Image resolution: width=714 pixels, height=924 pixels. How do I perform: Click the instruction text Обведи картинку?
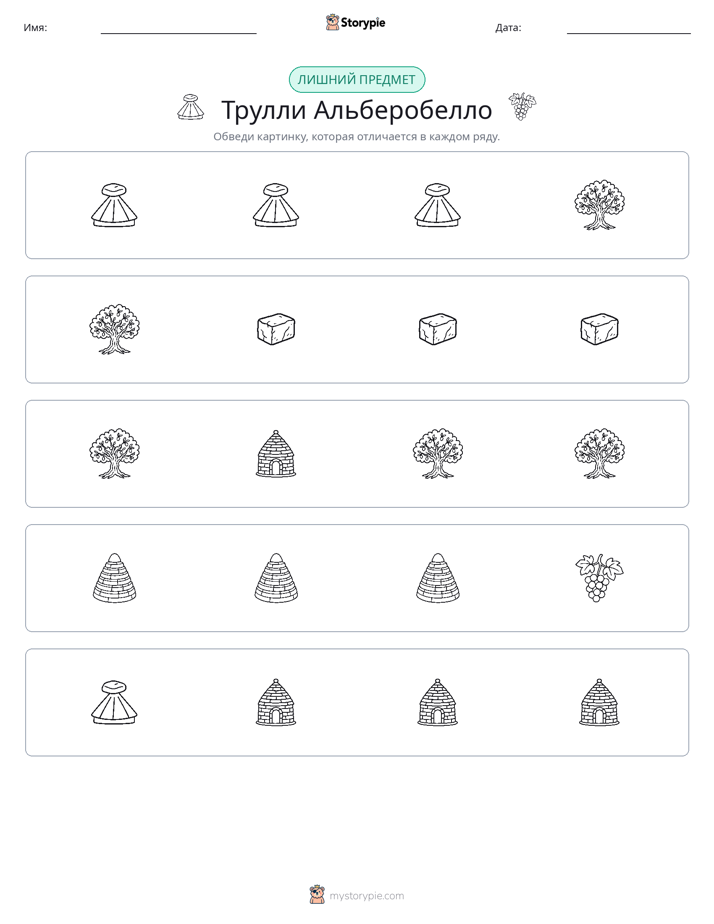point(260,137)
